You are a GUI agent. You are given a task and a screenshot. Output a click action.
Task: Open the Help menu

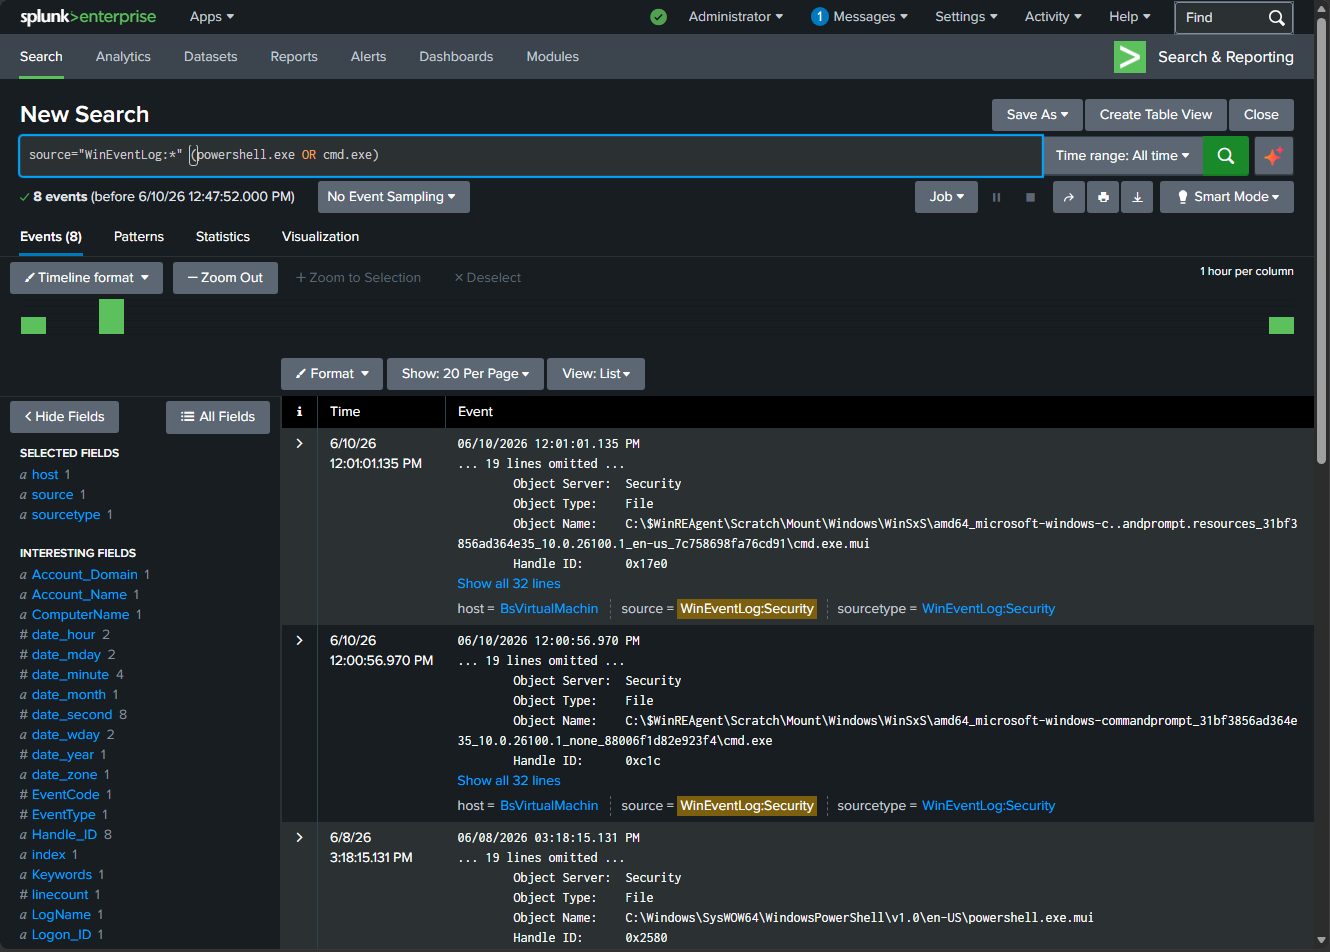(1130, 17)
